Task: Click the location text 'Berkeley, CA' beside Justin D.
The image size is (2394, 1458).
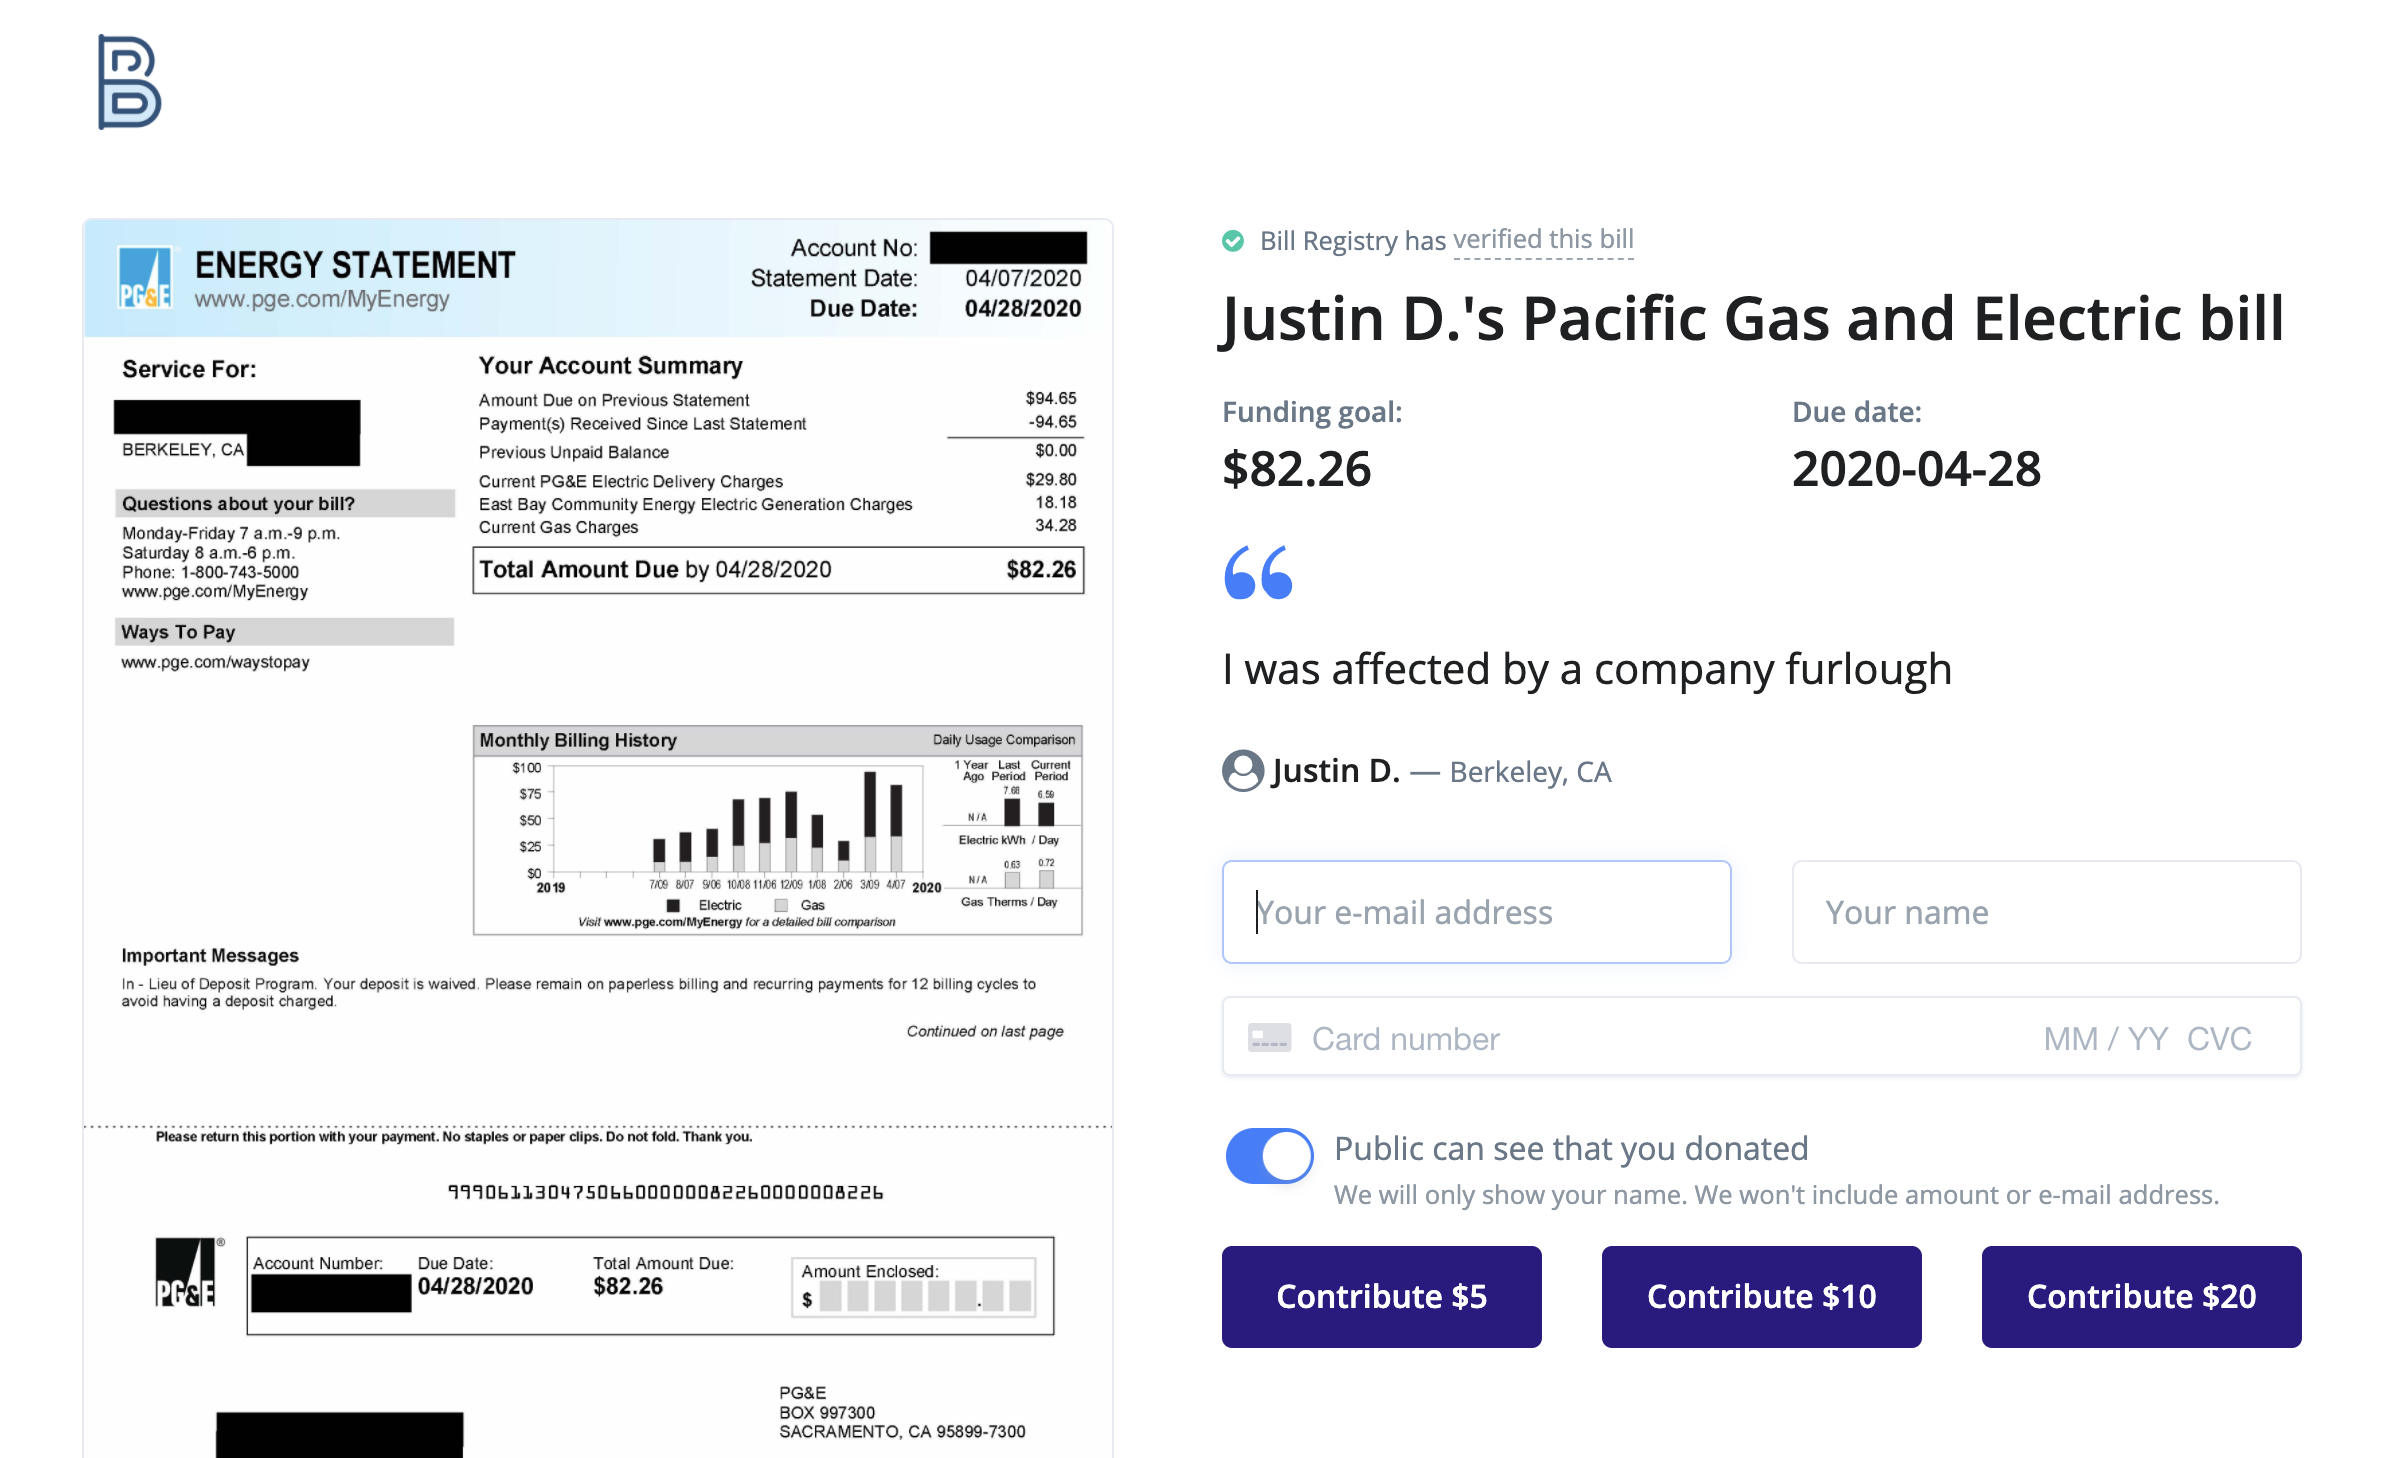Action: [1530, 772]
